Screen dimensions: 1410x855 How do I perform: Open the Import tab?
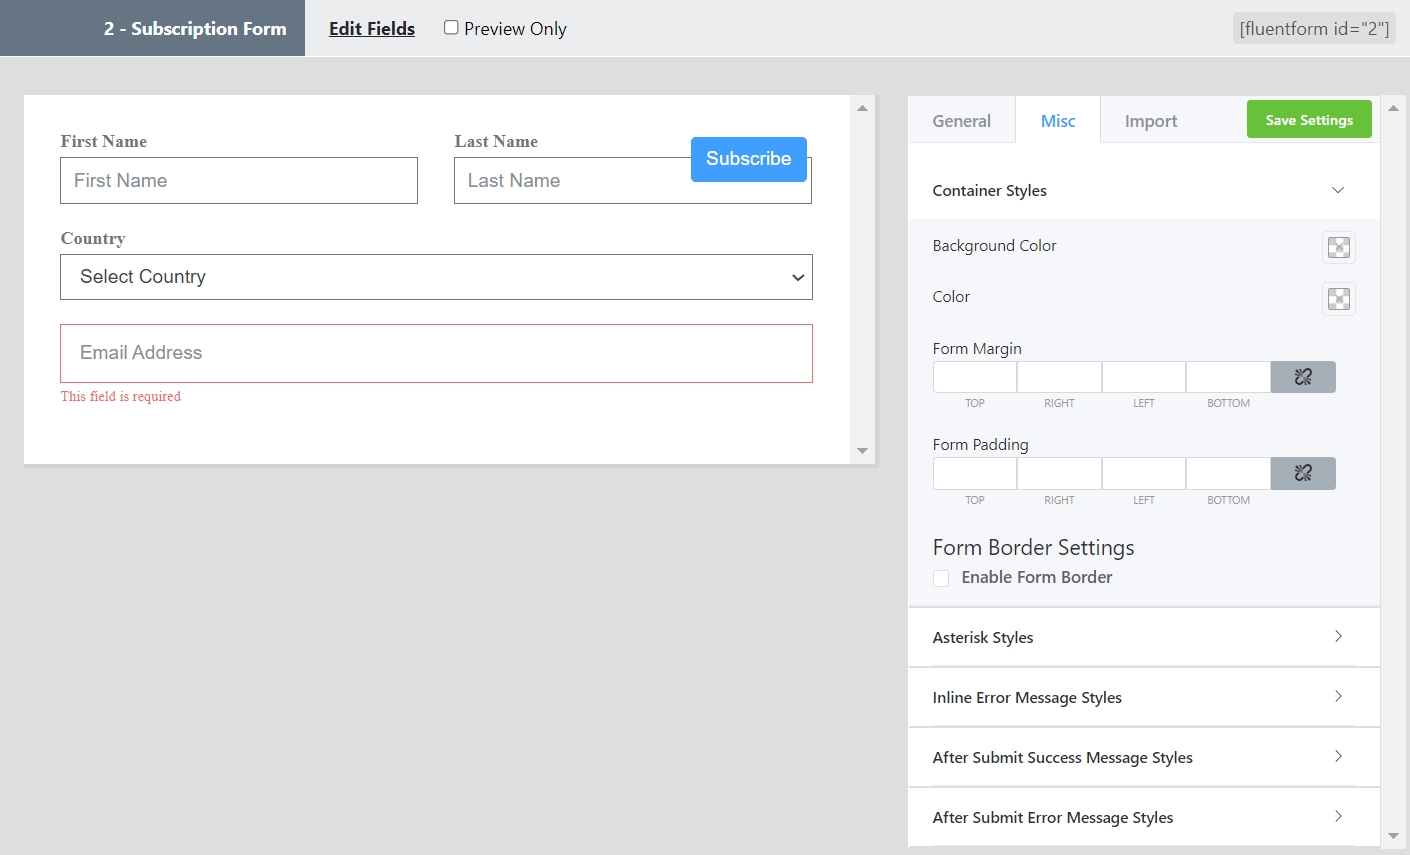pyautogui.click(x=1151, y=121)
